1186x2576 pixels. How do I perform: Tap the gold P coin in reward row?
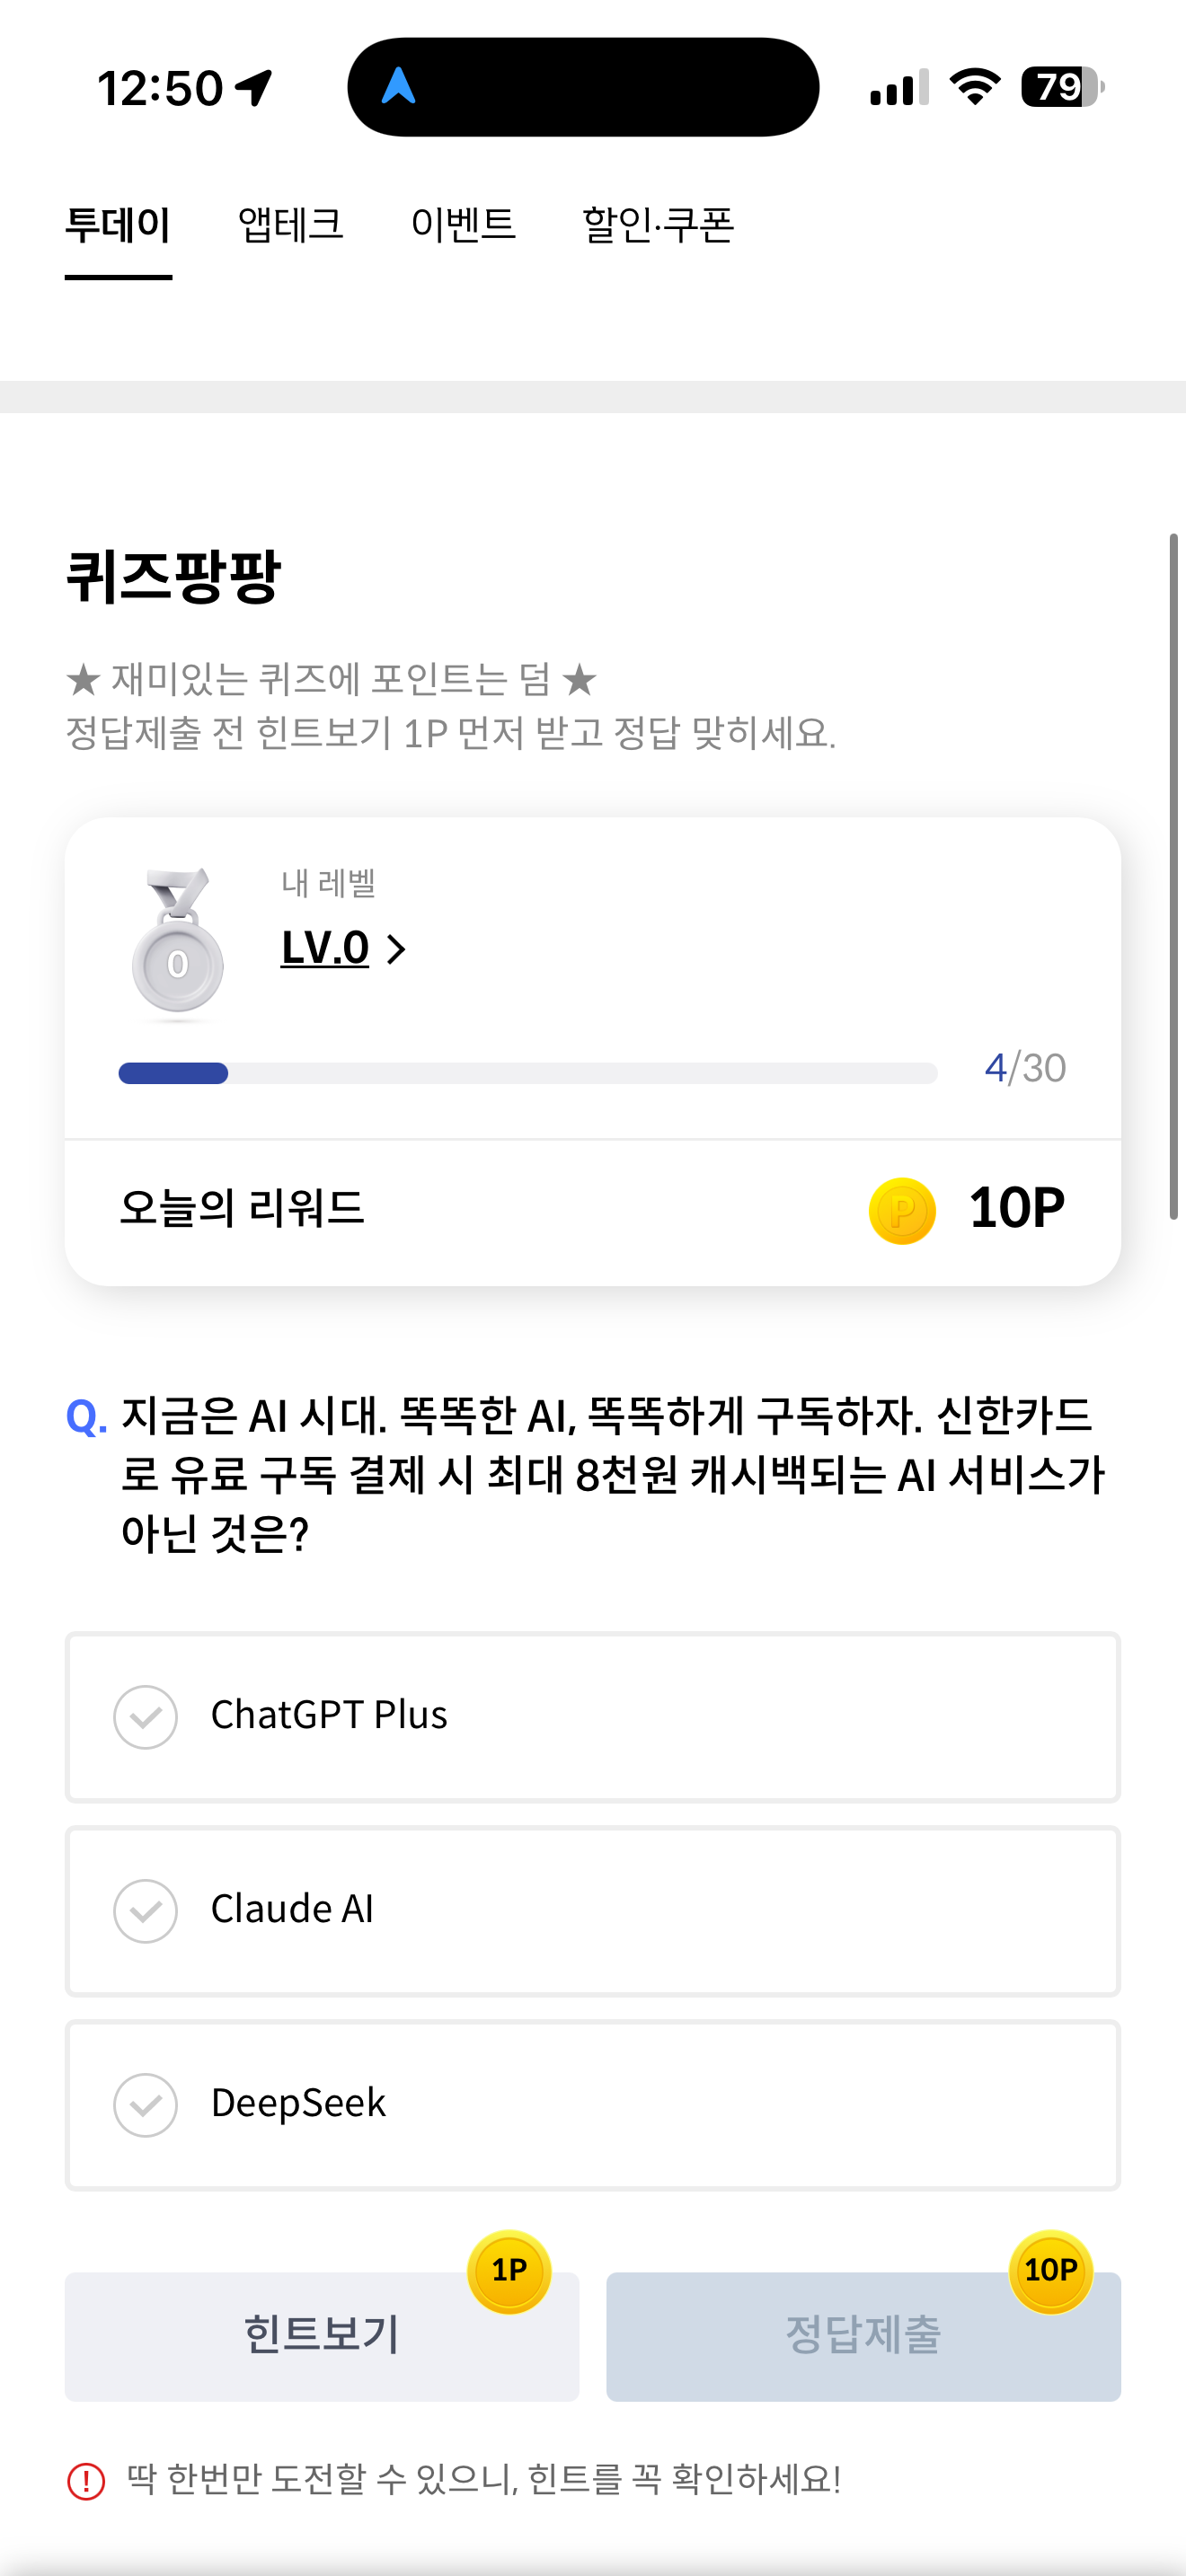click(x=902, y=1210)
